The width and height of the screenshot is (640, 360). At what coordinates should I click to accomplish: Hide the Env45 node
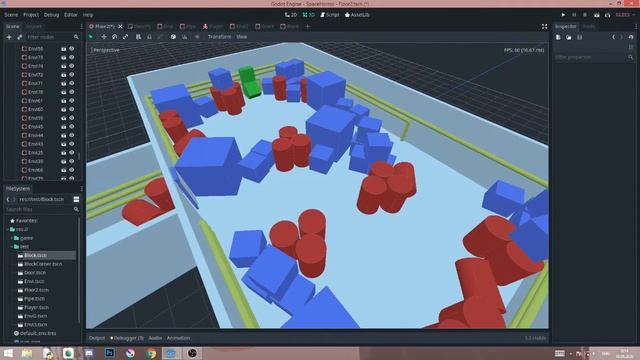click(x=72, y=127)
